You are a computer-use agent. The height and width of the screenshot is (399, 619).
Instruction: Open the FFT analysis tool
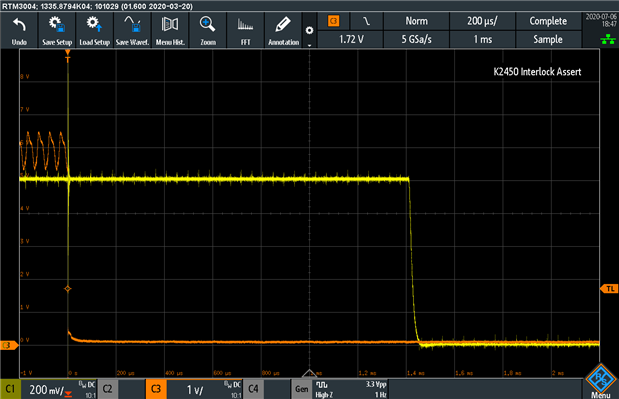[246, 30]
